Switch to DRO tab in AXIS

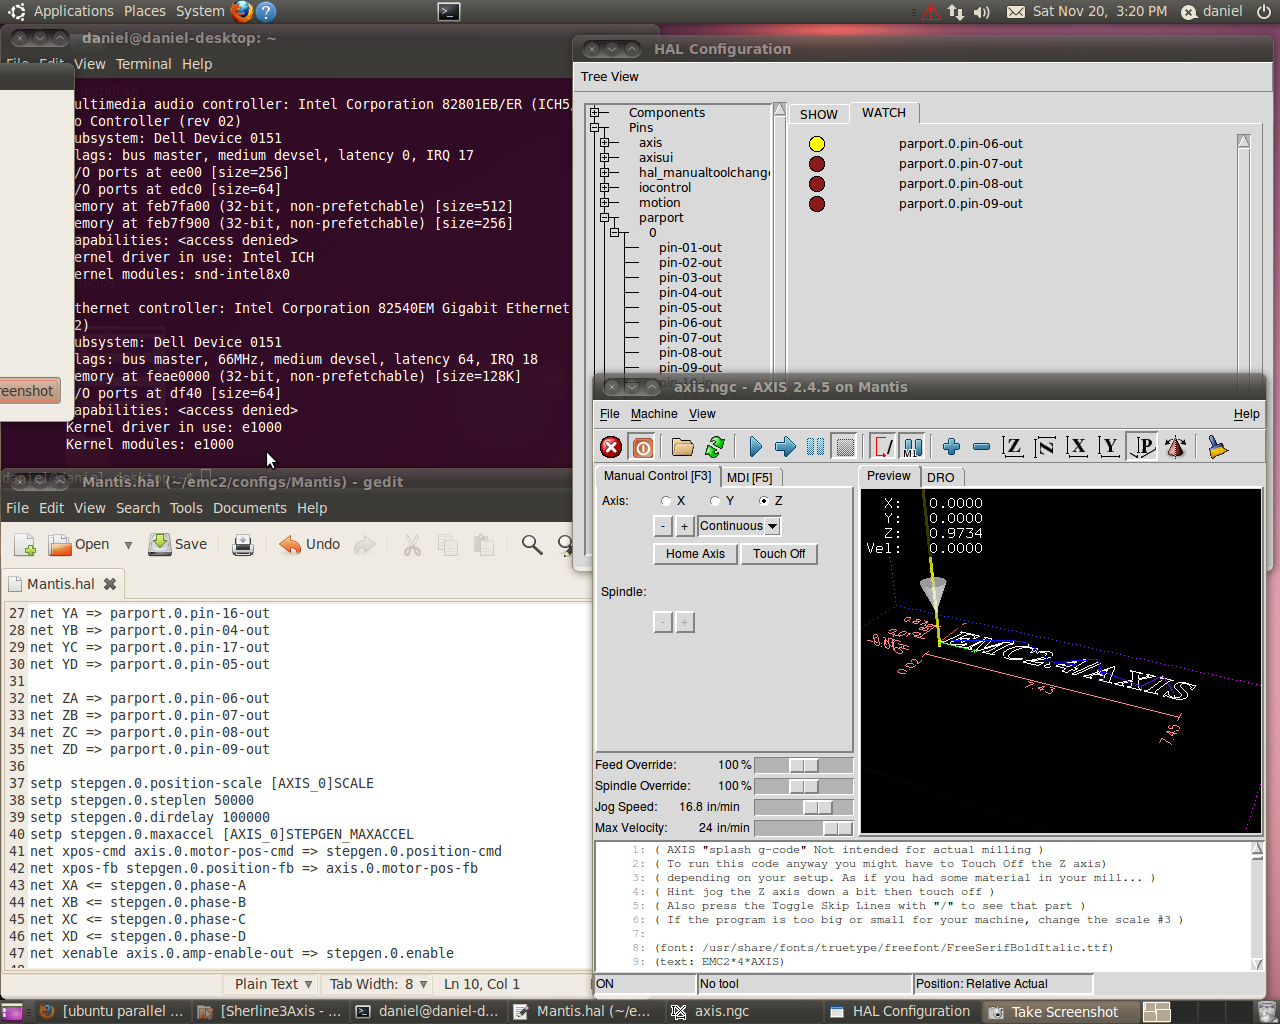(941, 478)
